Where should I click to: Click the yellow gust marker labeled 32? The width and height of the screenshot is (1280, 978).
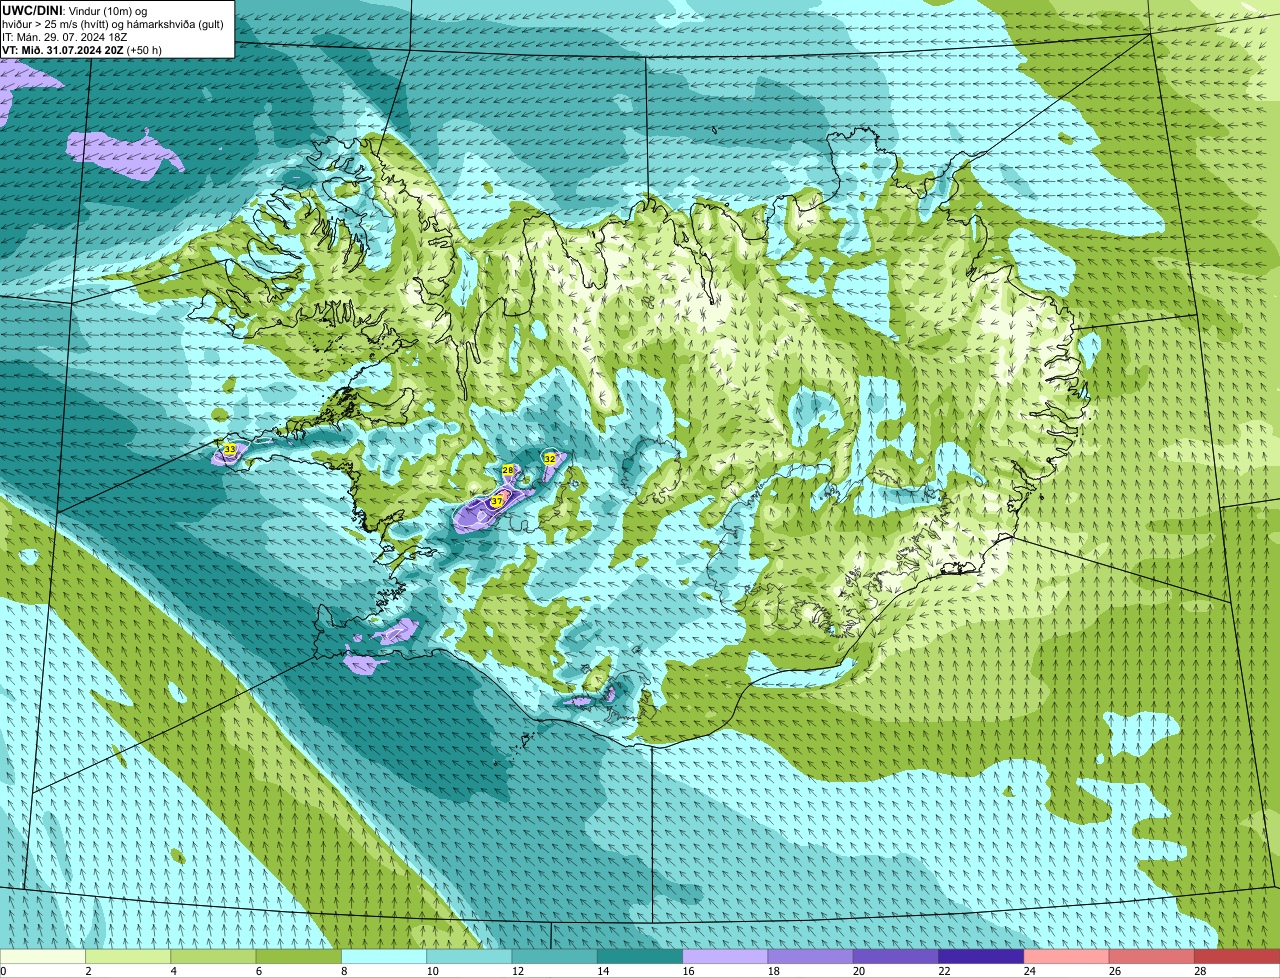point(550,458)
